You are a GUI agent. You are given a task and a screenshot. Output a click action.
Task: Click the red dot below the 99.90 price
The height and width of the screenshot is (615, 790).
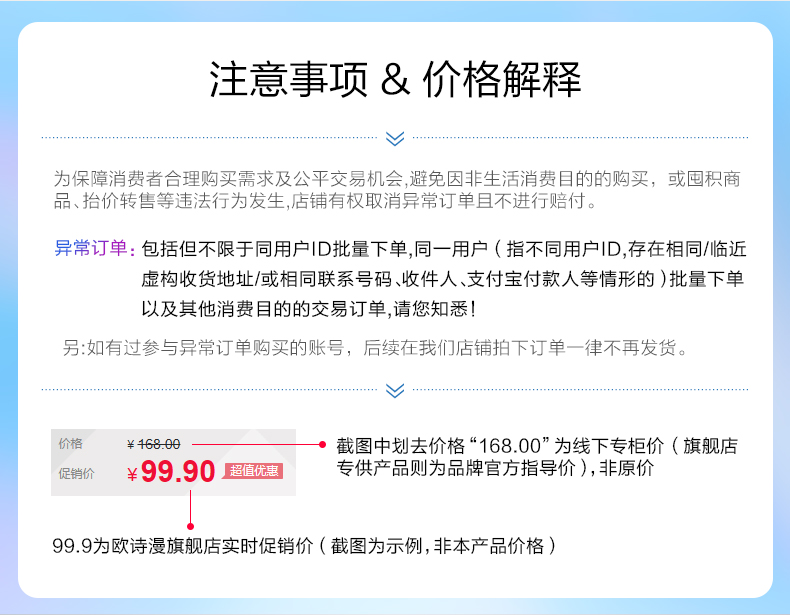[190, 526]
